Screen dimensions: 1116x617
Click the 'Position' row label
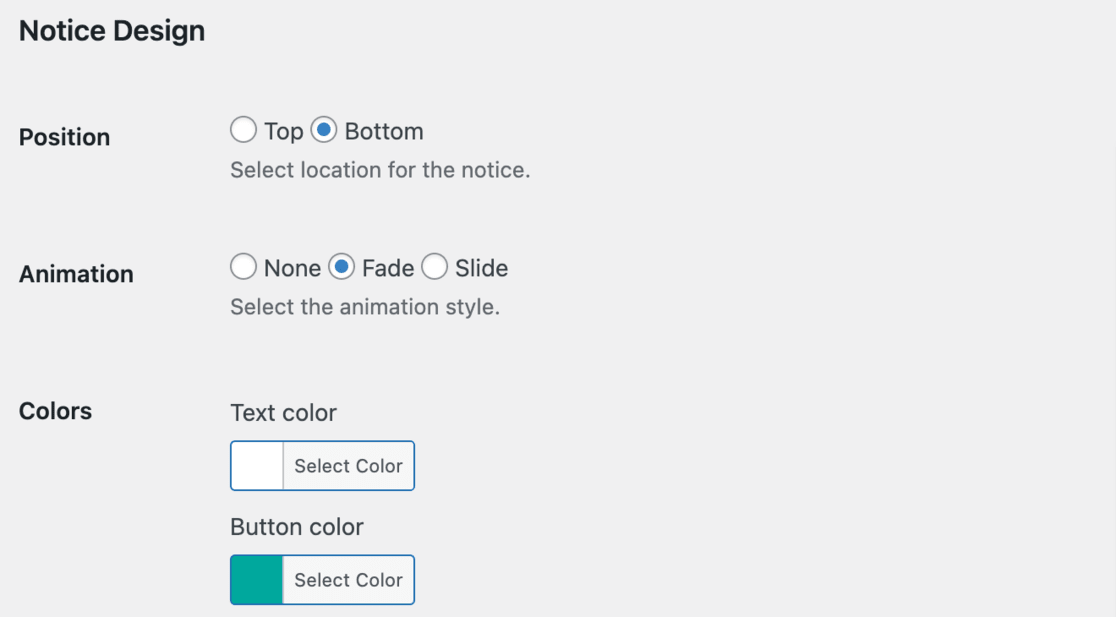65,137
